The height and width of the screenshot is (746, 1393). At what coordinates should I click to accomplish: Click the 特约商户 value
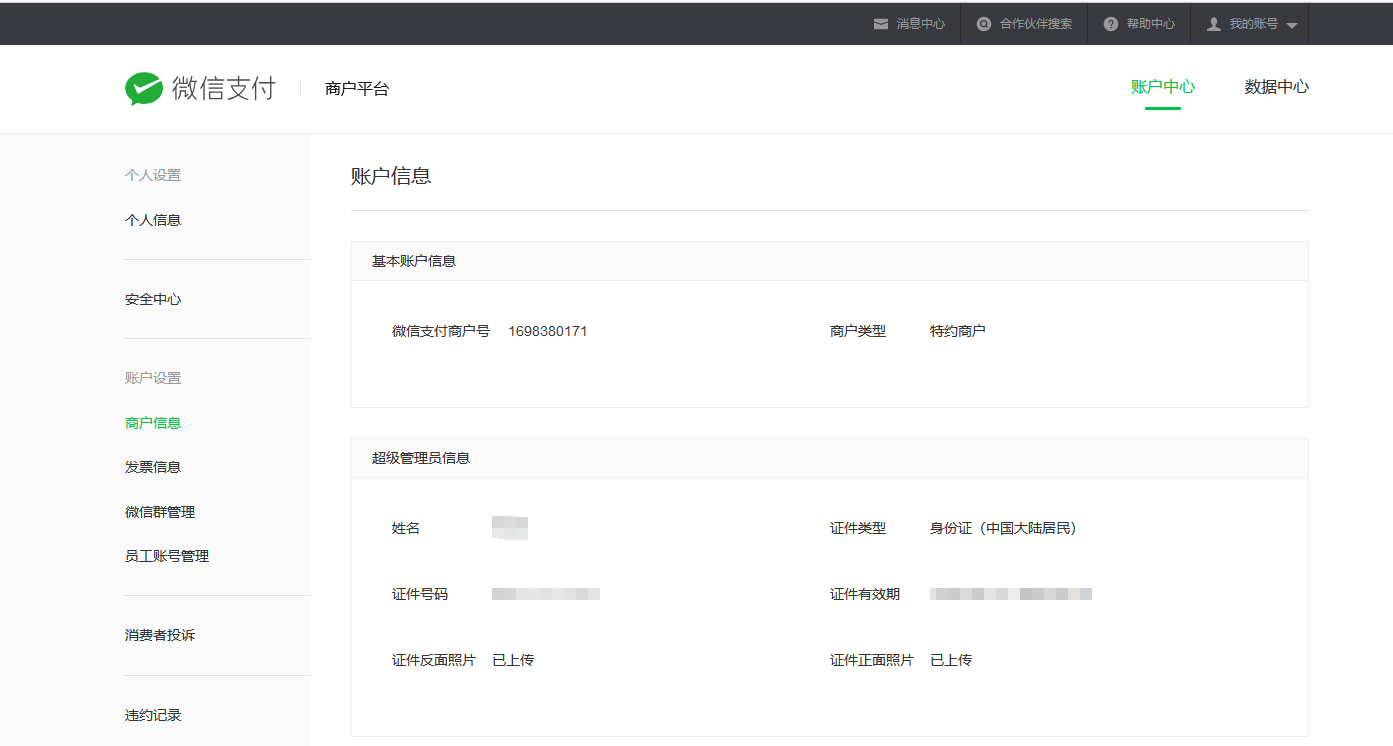click(x=958, y=331)
